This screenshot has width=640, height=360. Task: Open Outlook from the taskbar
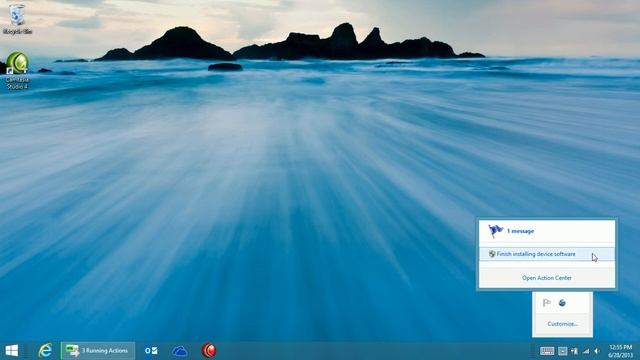tap(151, 351)
